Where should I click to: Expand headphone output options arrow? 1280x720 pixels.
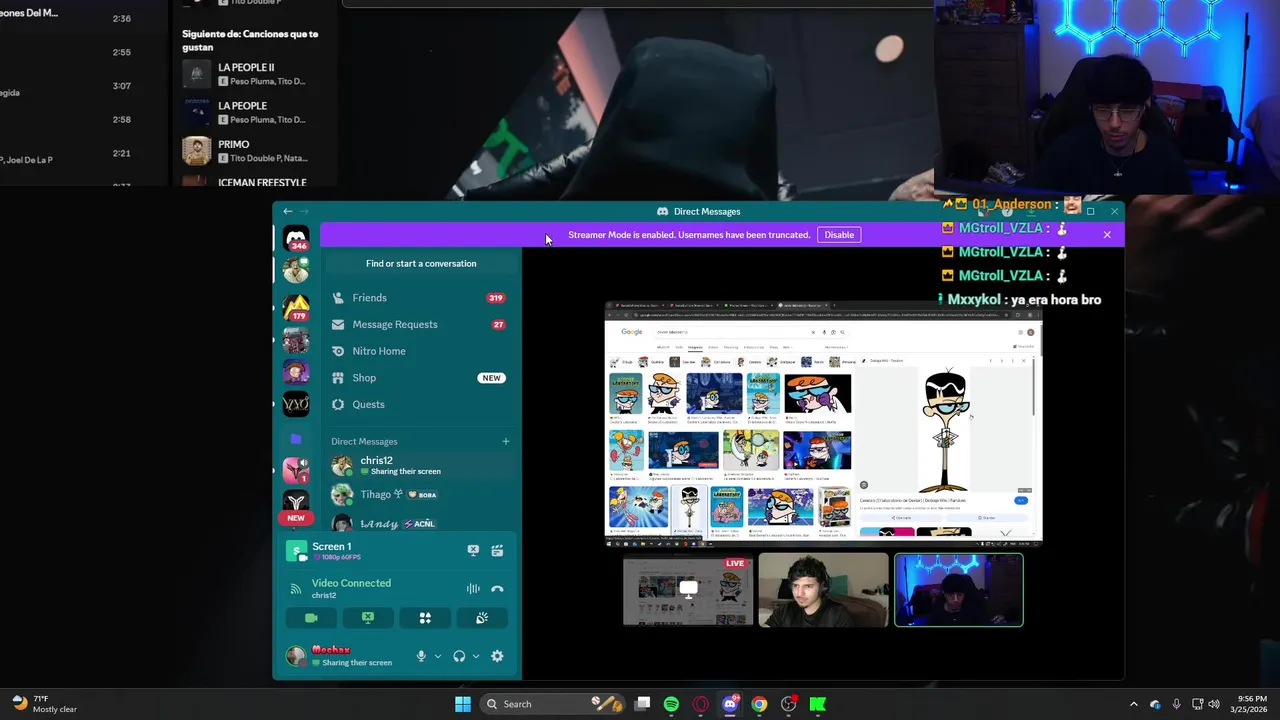[475, 657]
